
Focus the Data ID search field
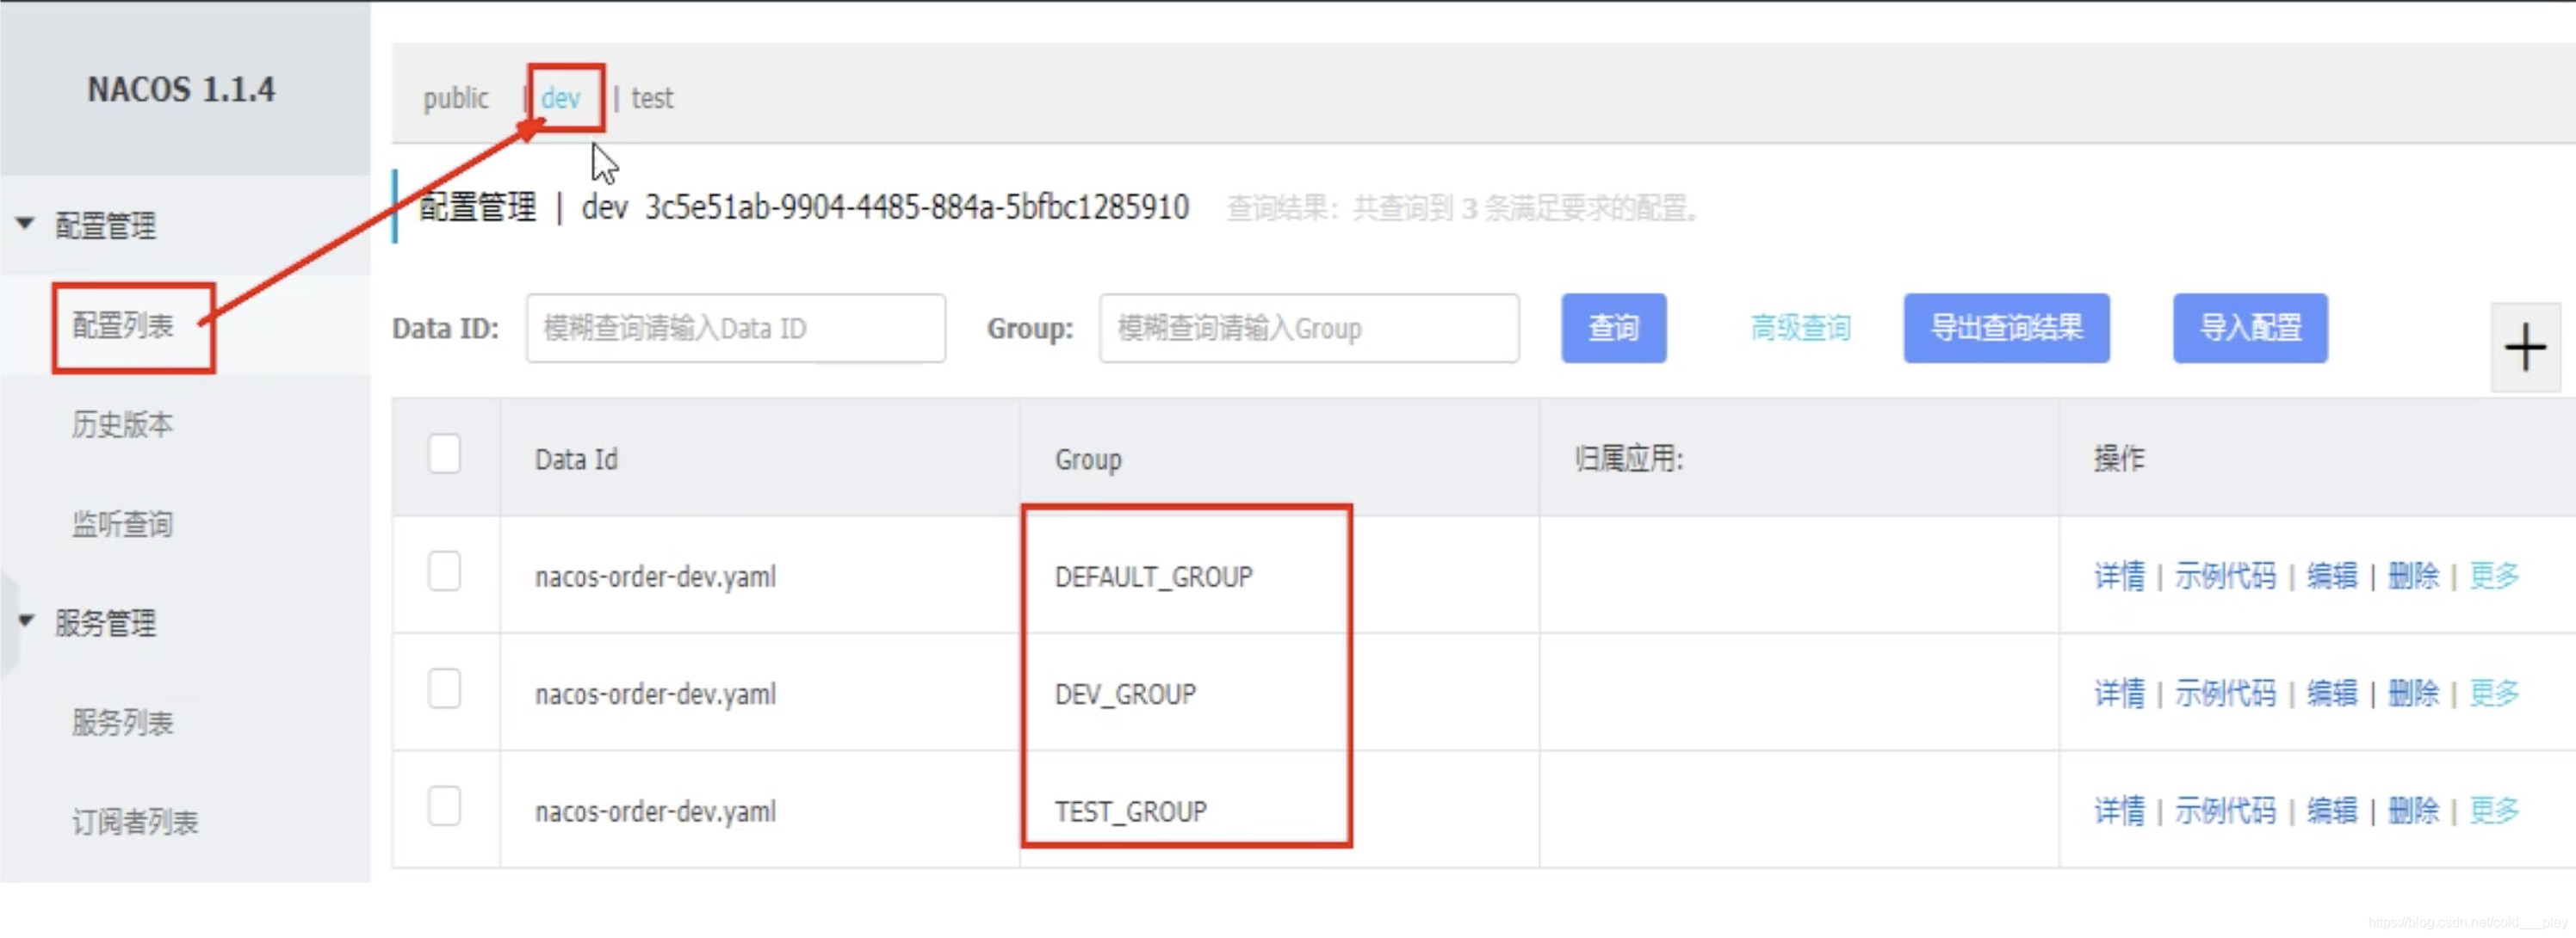[x=736, y=328]
